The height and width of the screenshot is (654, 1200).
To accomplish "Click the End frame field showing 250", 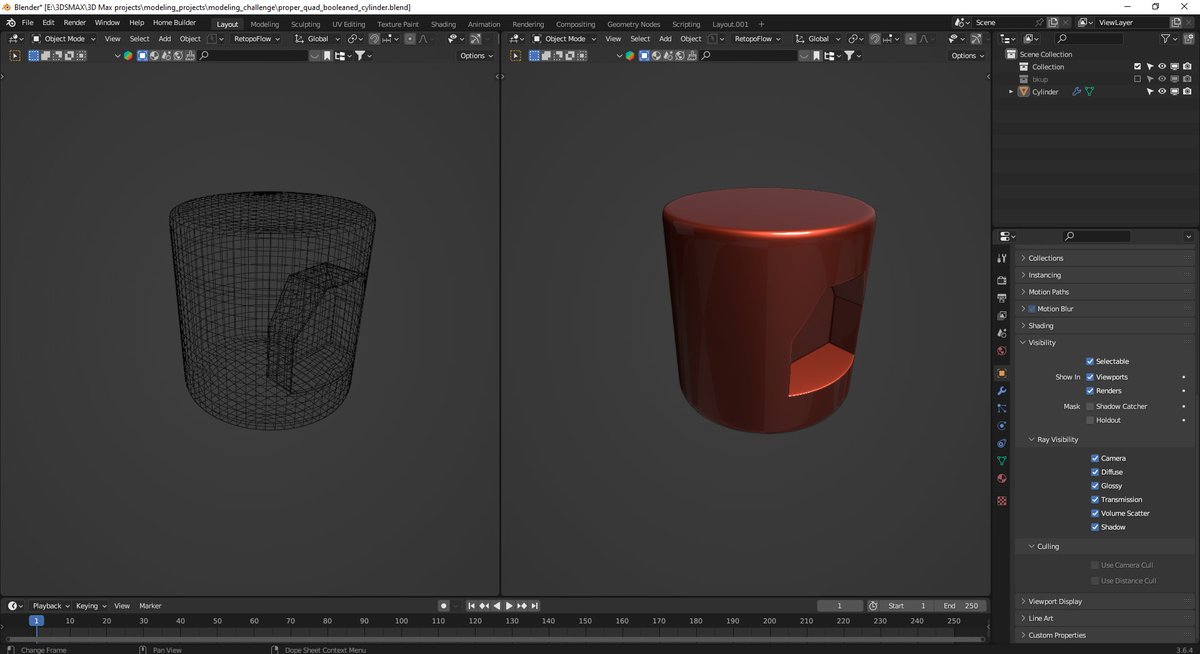I will pos(961,605).
